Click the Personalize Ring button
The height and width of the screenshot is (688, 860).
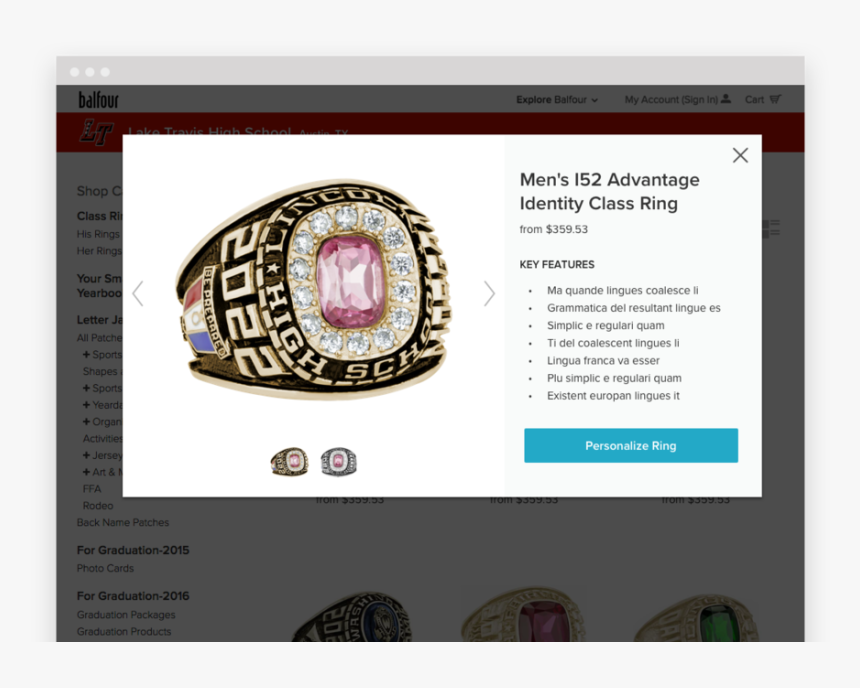click(631, 445)
